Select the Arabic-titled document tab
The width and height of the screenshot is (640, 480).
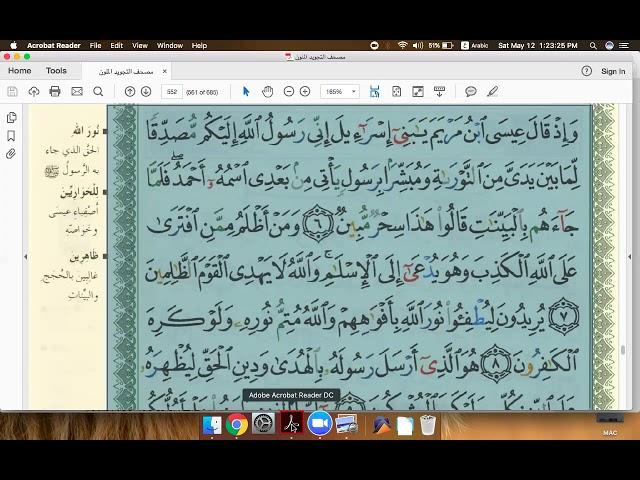(x=126, y=71)
